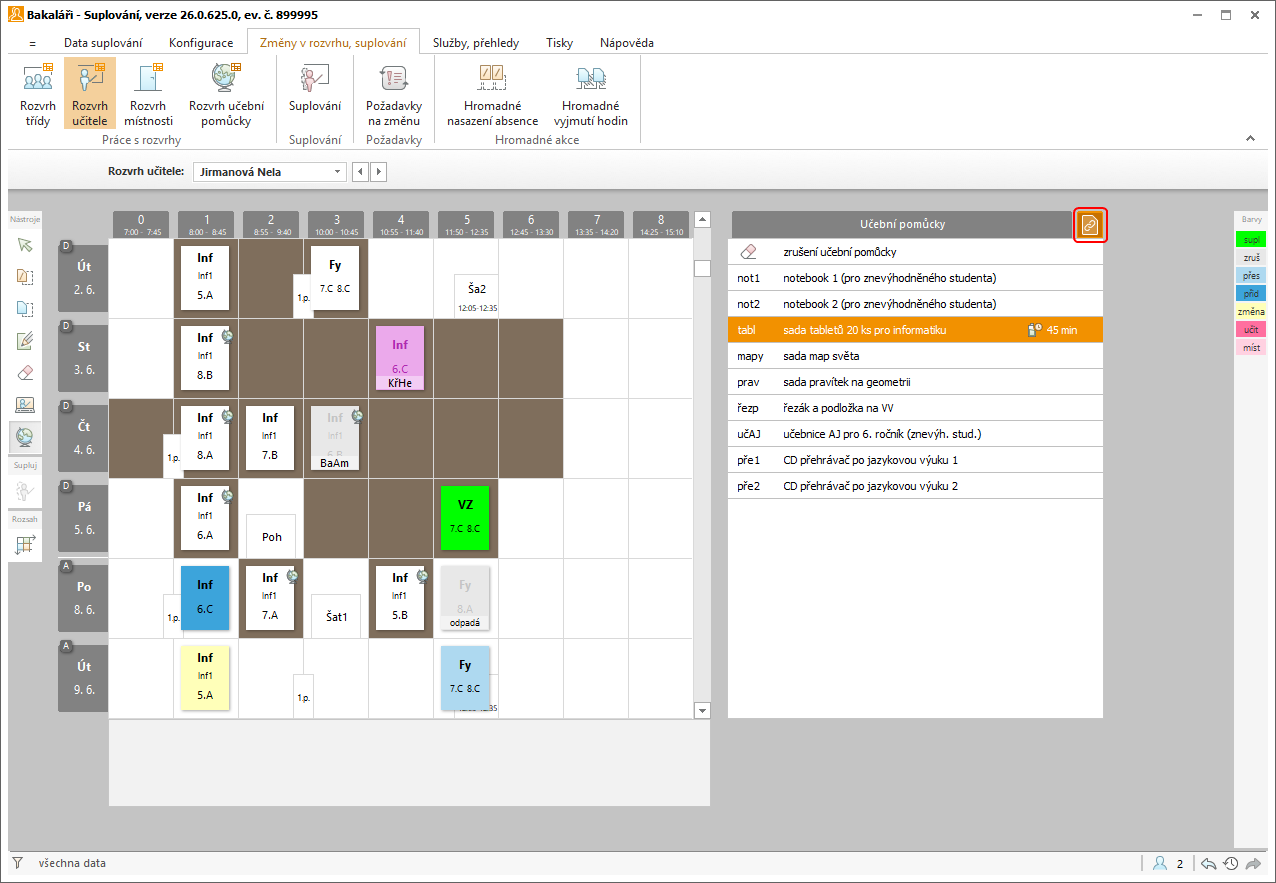Select the blue přid color
This screenshot has width=1276, height=883.
pos(1251,293)
